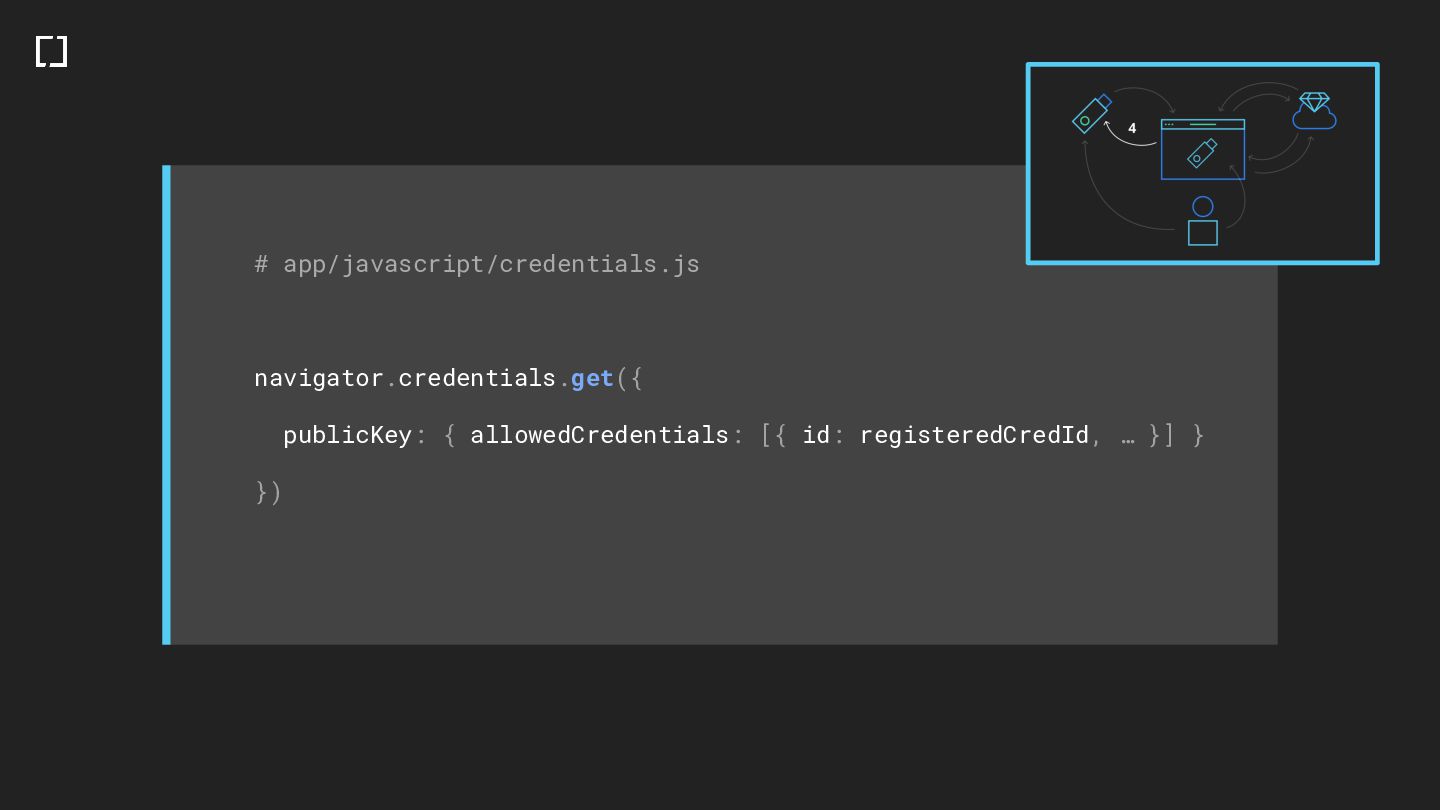Image resolution: width=1440 pixels, height=810 pixels.
Task: Click the app/javascript/credentials.js file path comment
Action: pos(477,264)
